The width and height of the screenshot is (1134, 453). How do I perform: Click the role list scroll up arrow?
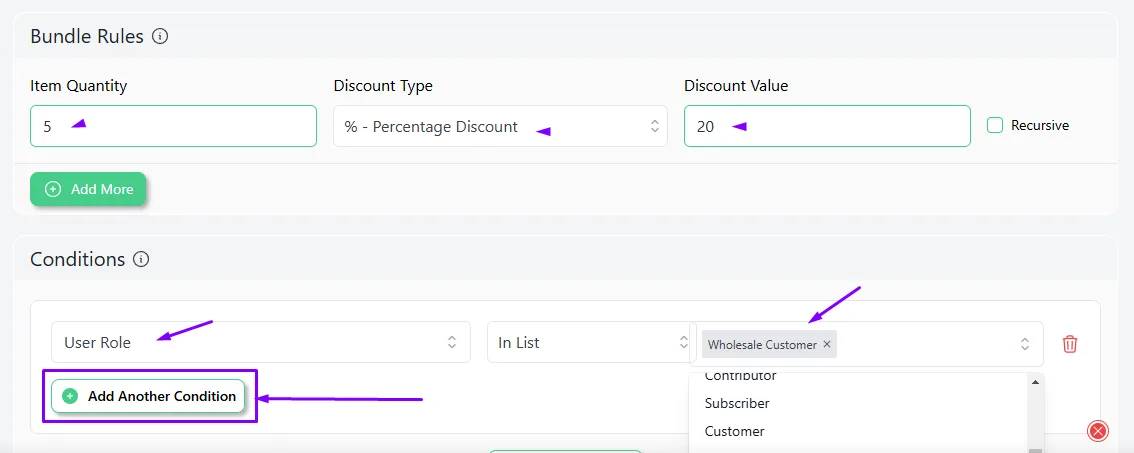coord(1035,381)
